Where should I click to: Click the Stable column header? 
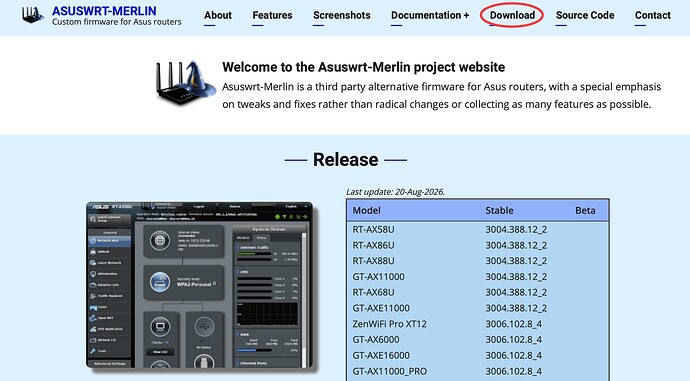[499, 211]
